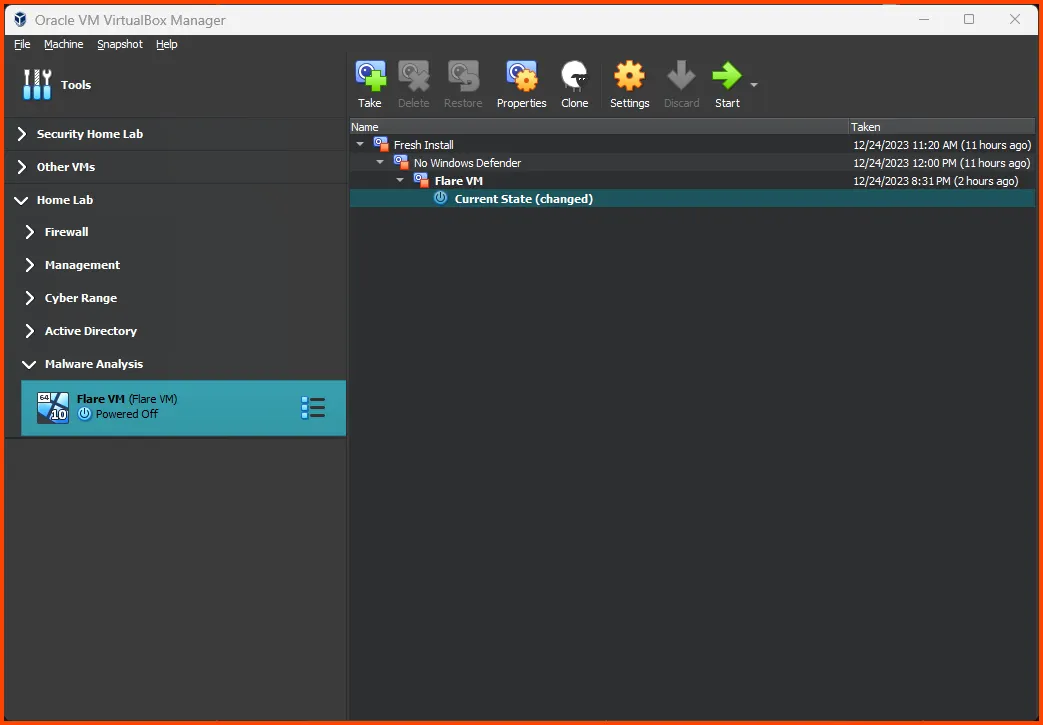Click the VirtualBox title bar logo

pyautogui.click(x=21, y=19)
